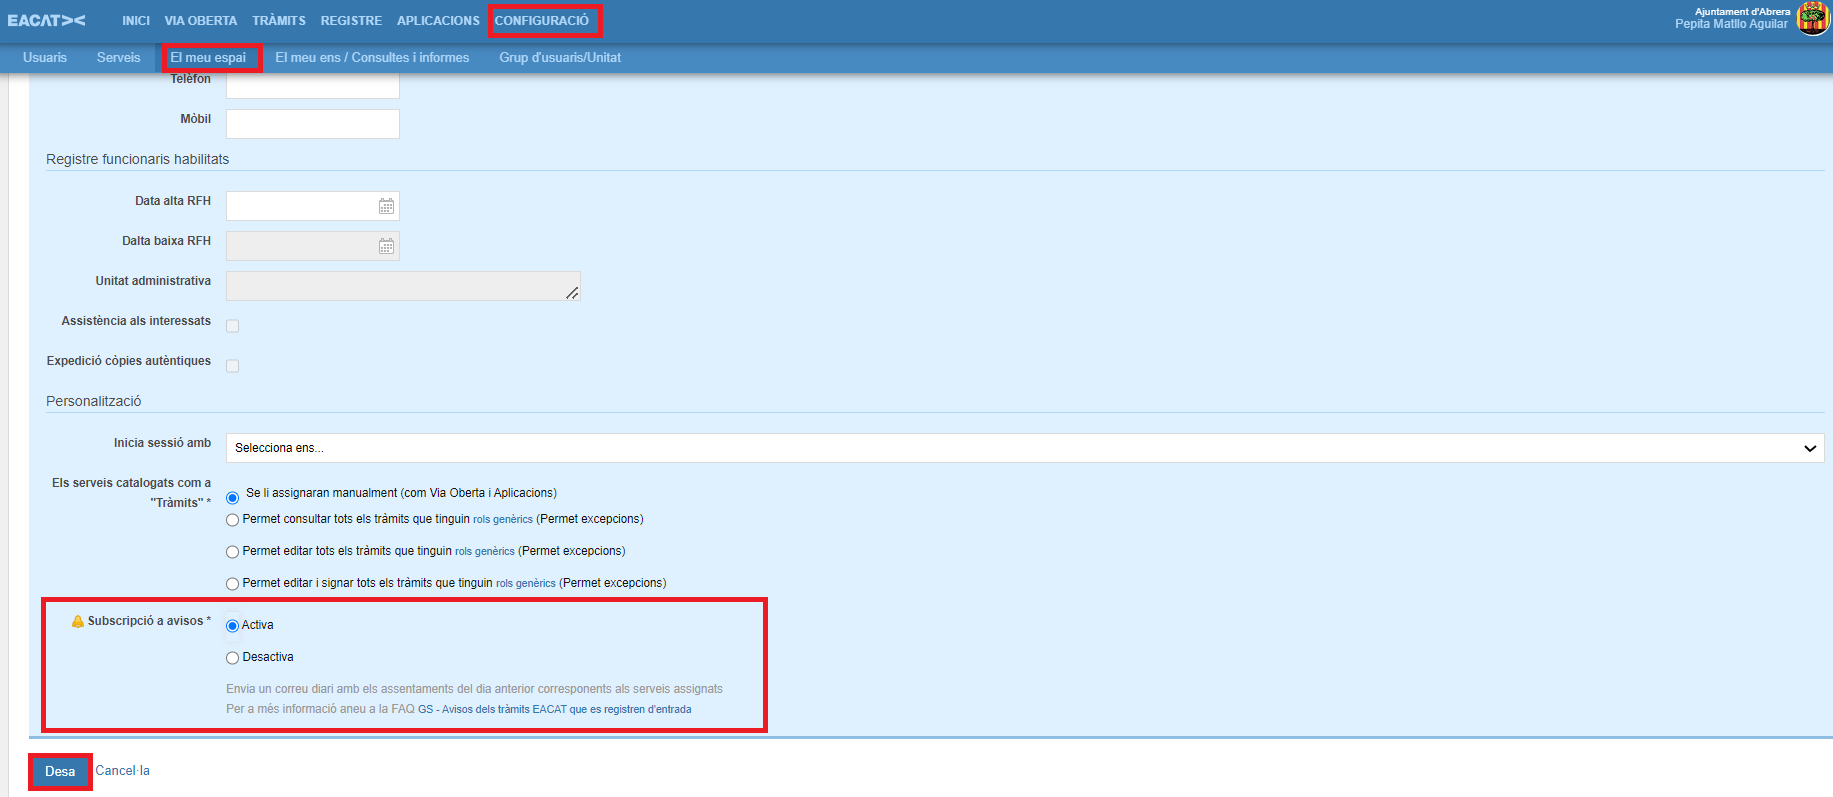This screenshot has width=1833, height=797.
Task: Click the Cancel·la link
Action: click(x=122, y=771)
